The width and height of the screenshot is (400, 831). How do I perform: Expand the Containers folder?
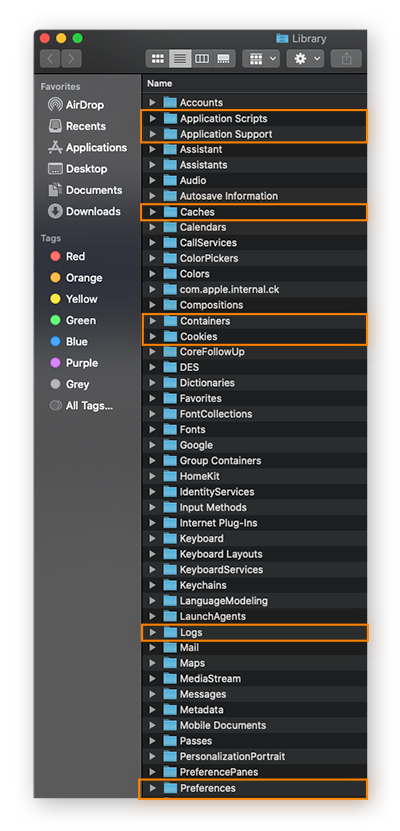[153, 321]
